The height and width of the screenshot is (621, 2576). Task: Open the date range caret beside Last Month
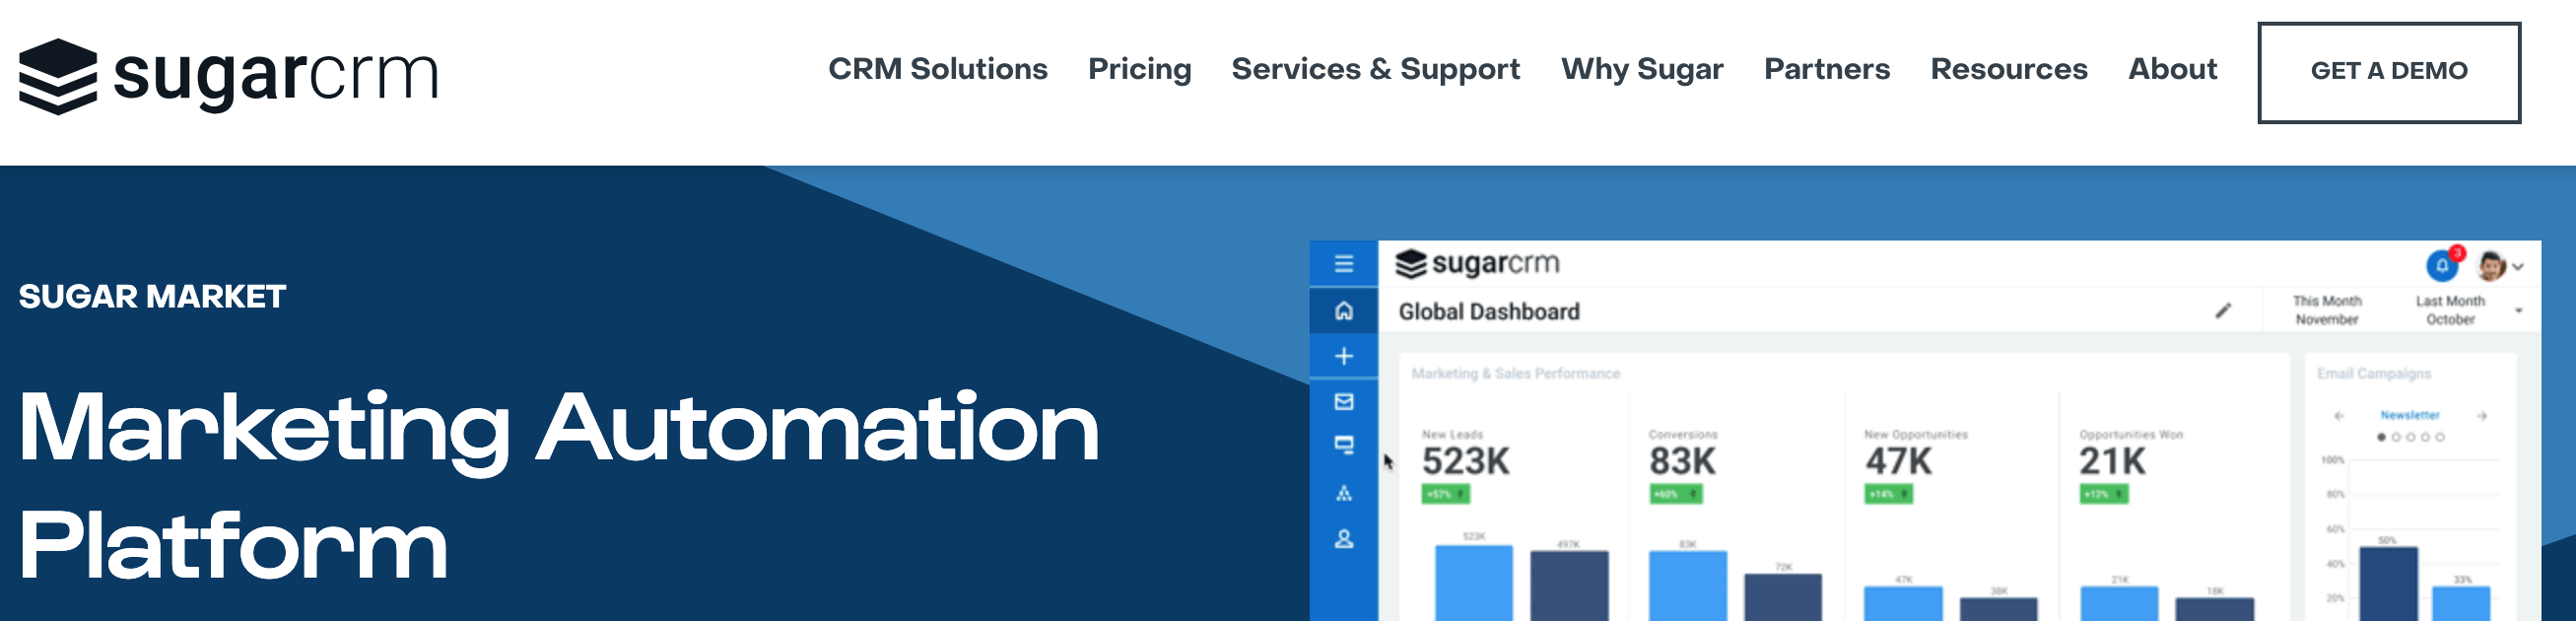click(x=2519, y=311)
